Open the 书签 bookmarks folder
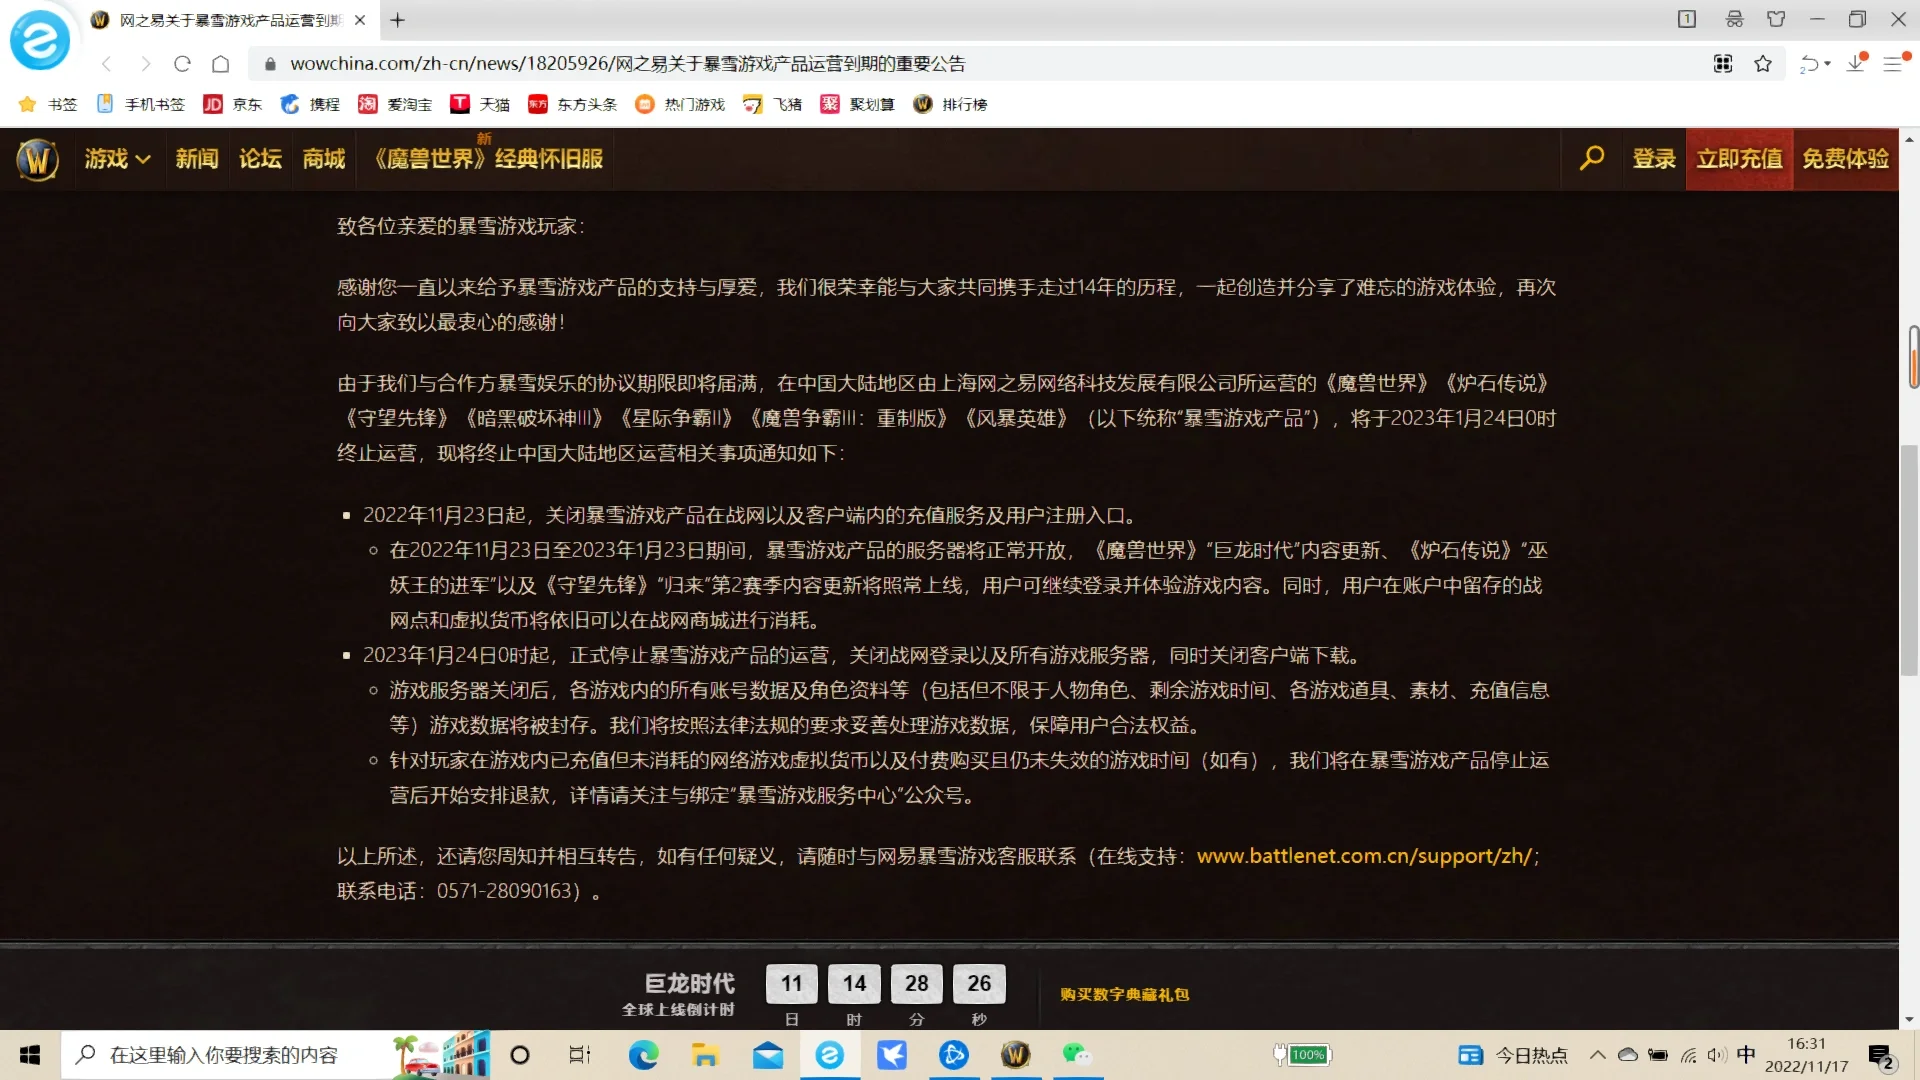The height and width of the screenshot is (1080, 1920). click(48, 104)
